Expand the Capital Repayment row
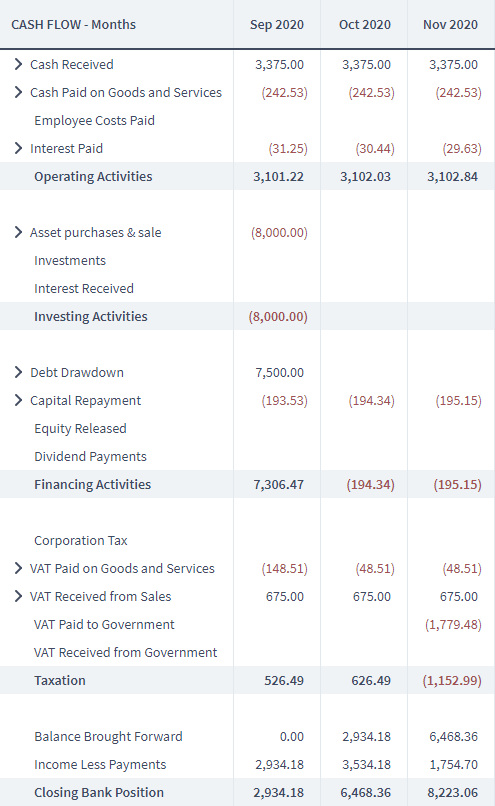The height and width of the screenshot is (806, 495). click(x=19, y=400)
